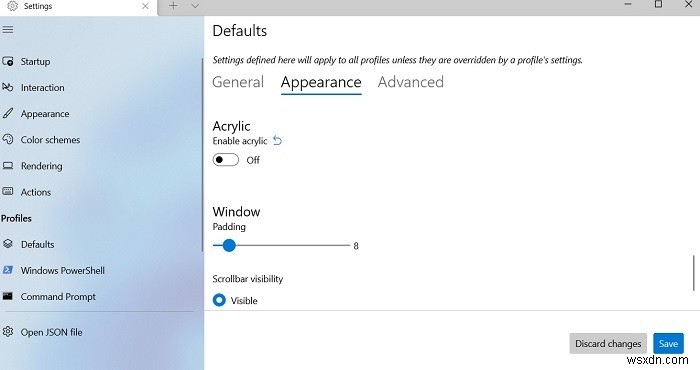Minimize the Terminal window
Screen dimensions: 700x370
click(628, 4)
